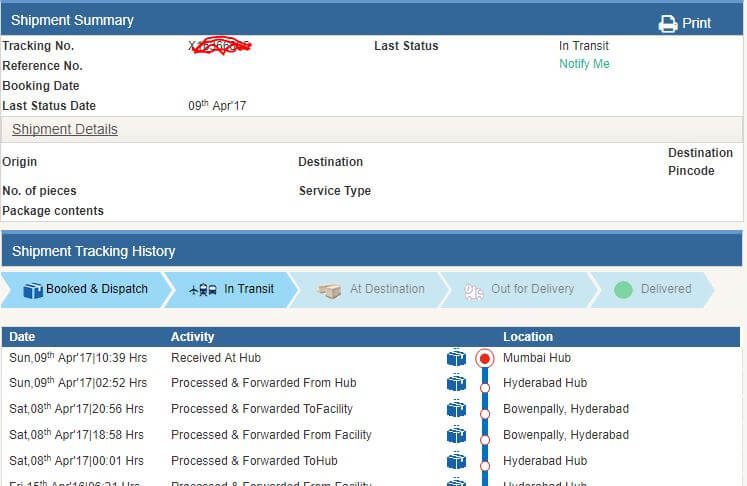
Task: Click package icon in Forwarded ToFacility row
Action: tap(456, 409)
